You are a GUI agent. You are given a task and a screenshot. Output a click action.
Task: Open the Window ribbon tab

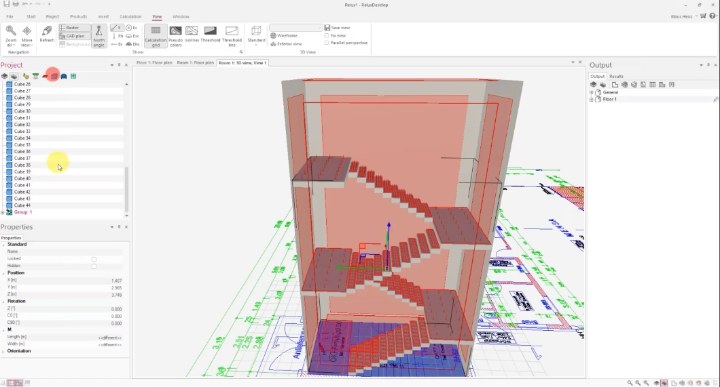tap(181, 17)
